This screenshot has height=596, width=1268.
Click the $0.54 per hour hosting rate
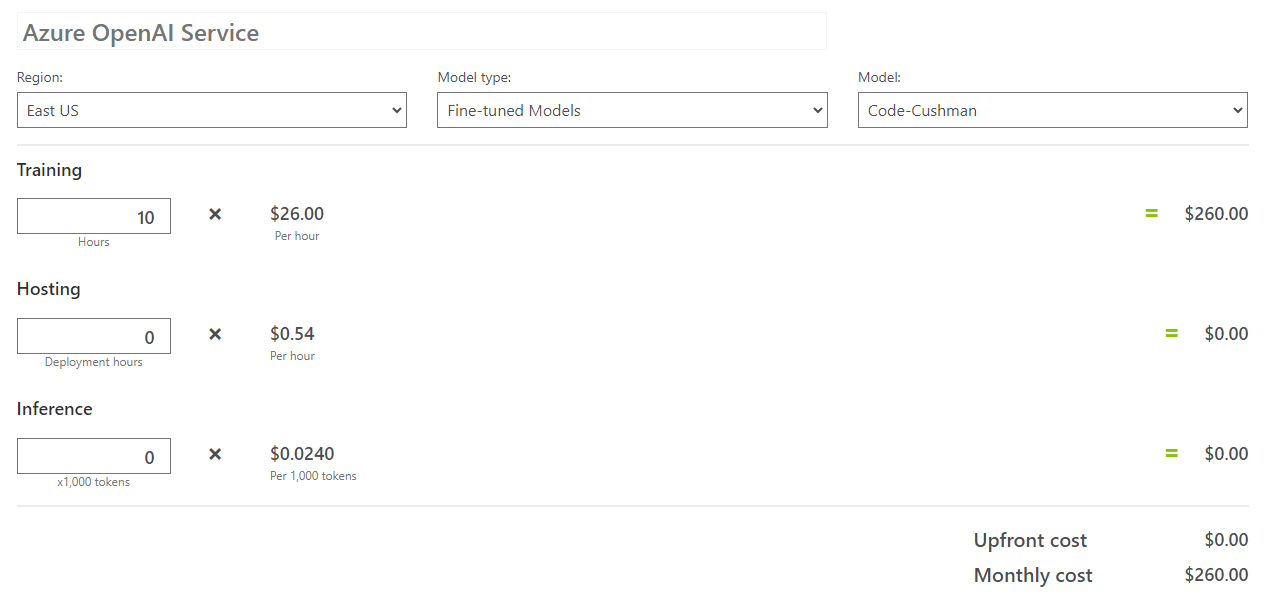[292, 334]
